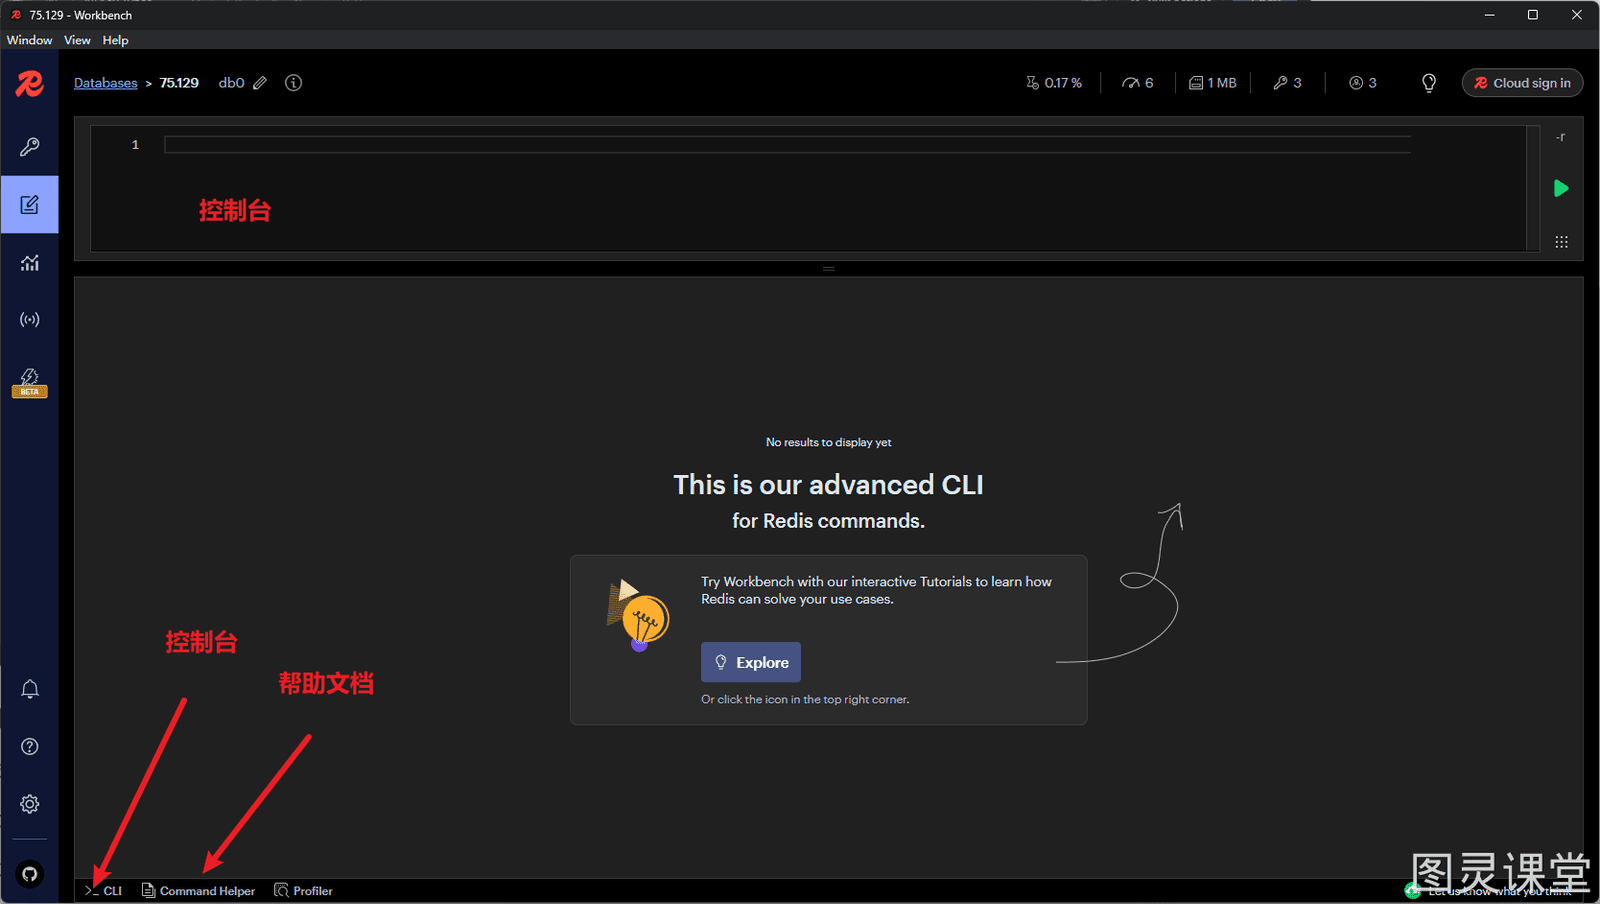
Task: Focus line 1 of the Workbench command editor
Action: 788,145
